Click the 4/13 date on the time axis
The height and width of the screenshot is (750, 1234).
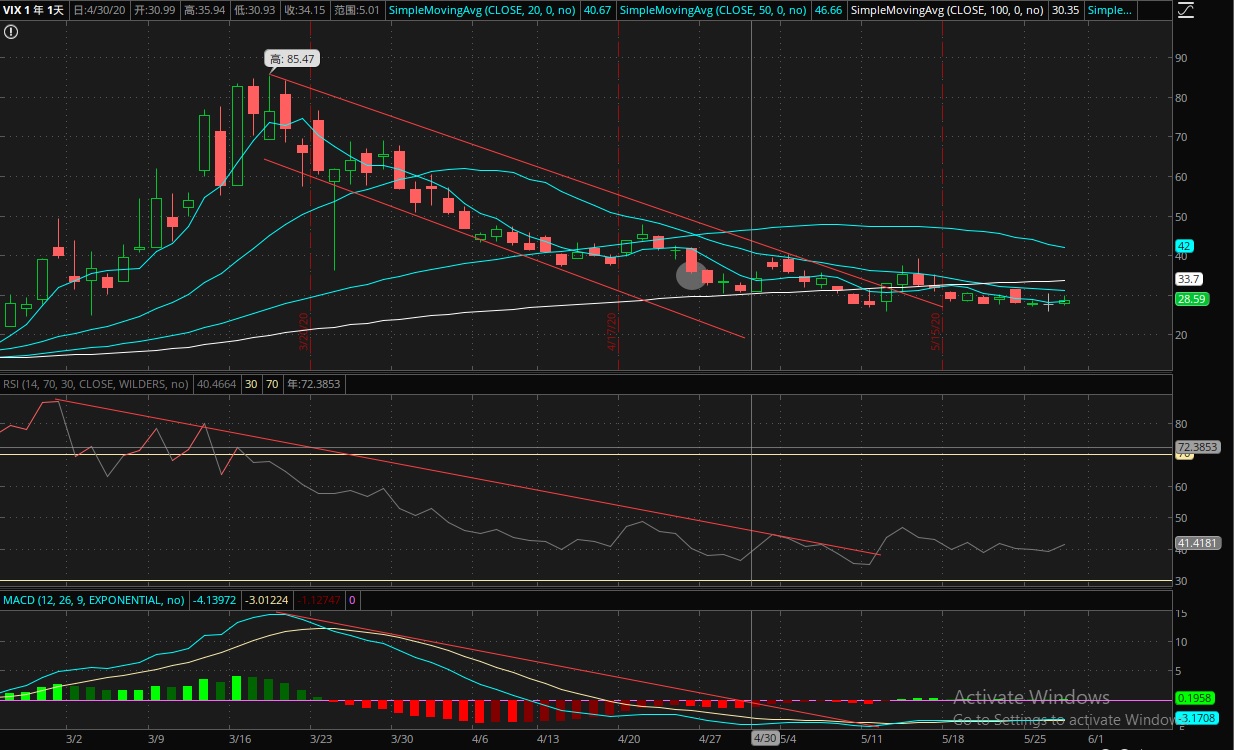[547, 739]
